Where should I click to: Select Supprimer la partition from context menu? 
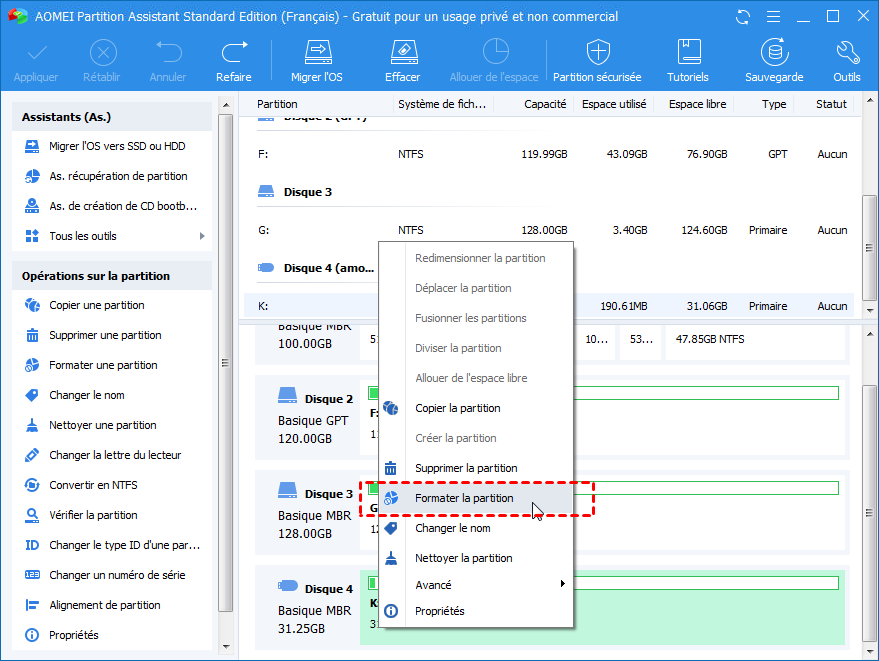(466, 468)
